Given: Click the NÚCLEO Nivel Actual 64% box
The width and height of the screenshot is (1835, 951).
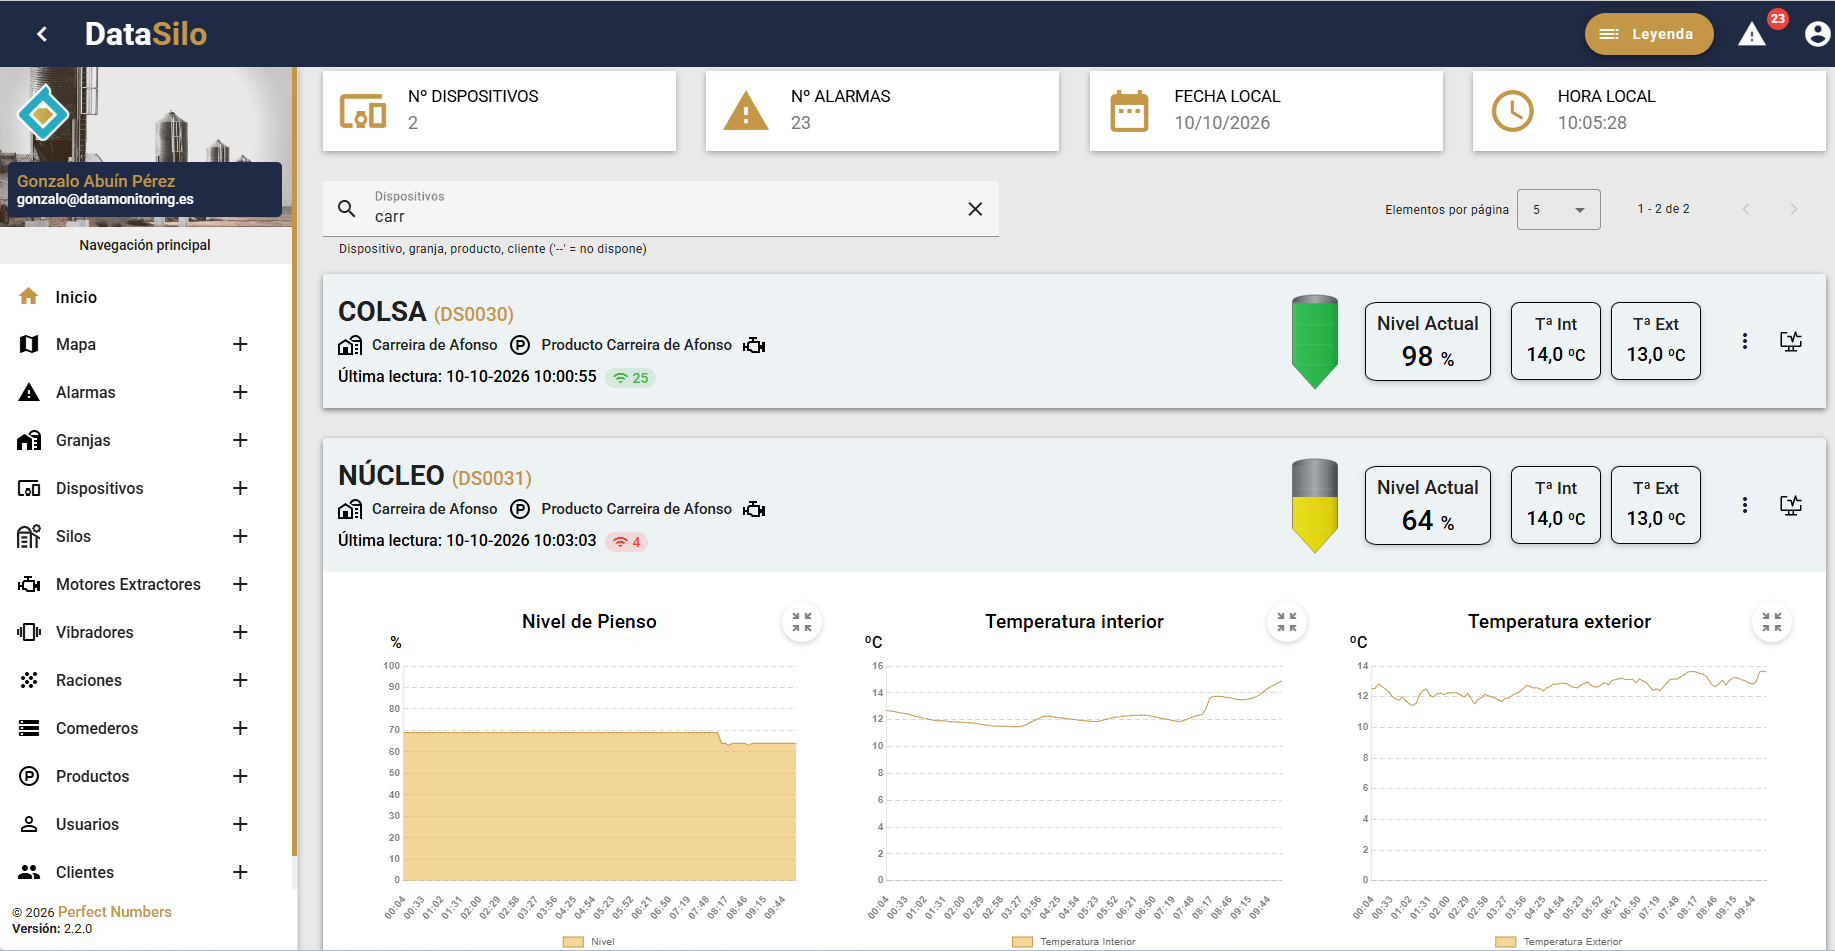Looking at the screenshot, I should point(1428,505).
